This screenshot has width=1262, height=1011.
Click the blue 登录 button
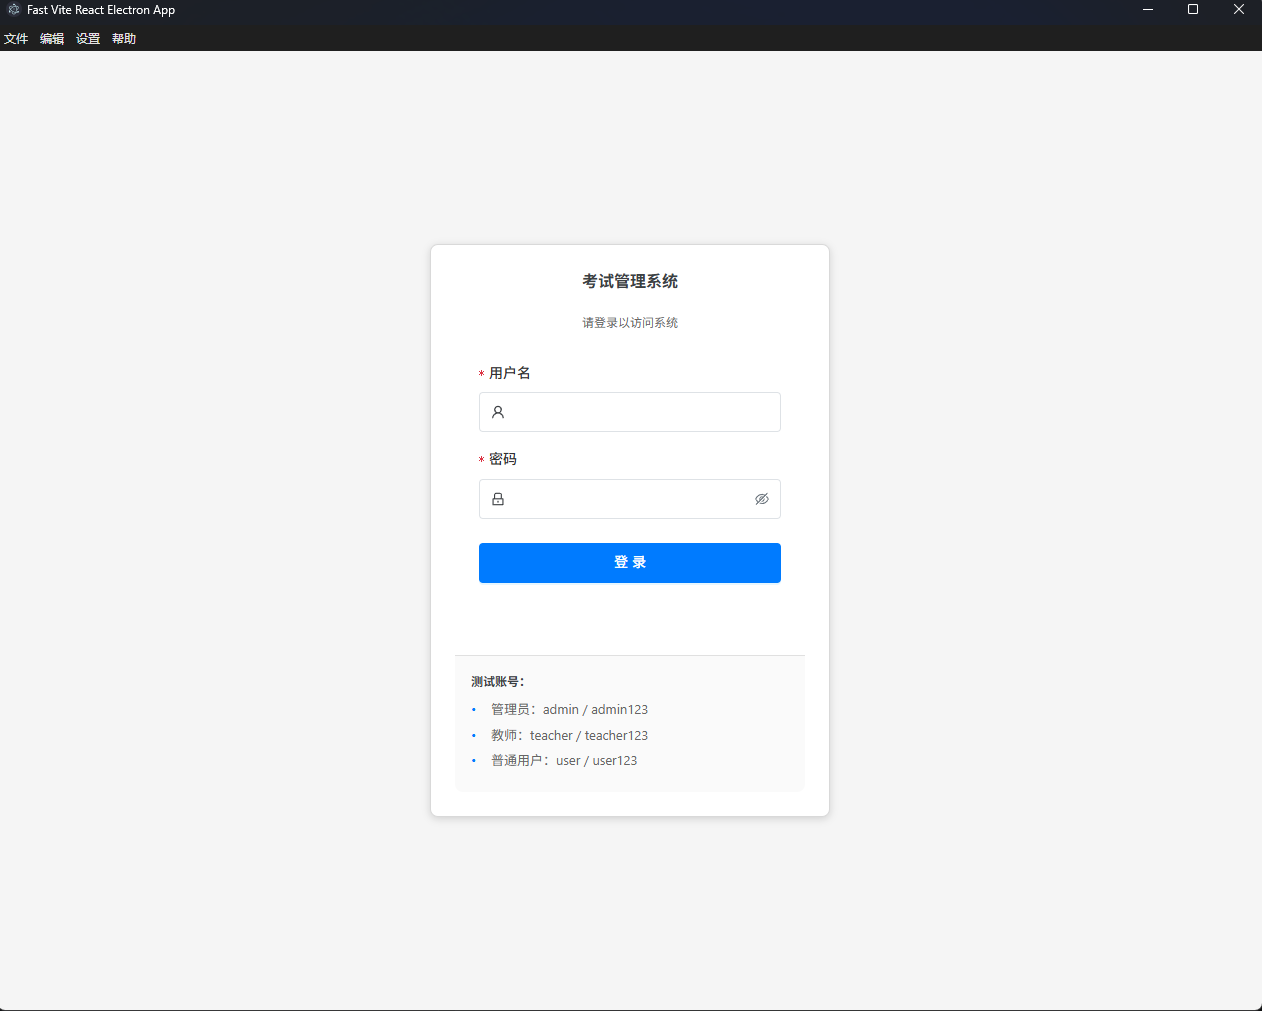coord(630,563)
